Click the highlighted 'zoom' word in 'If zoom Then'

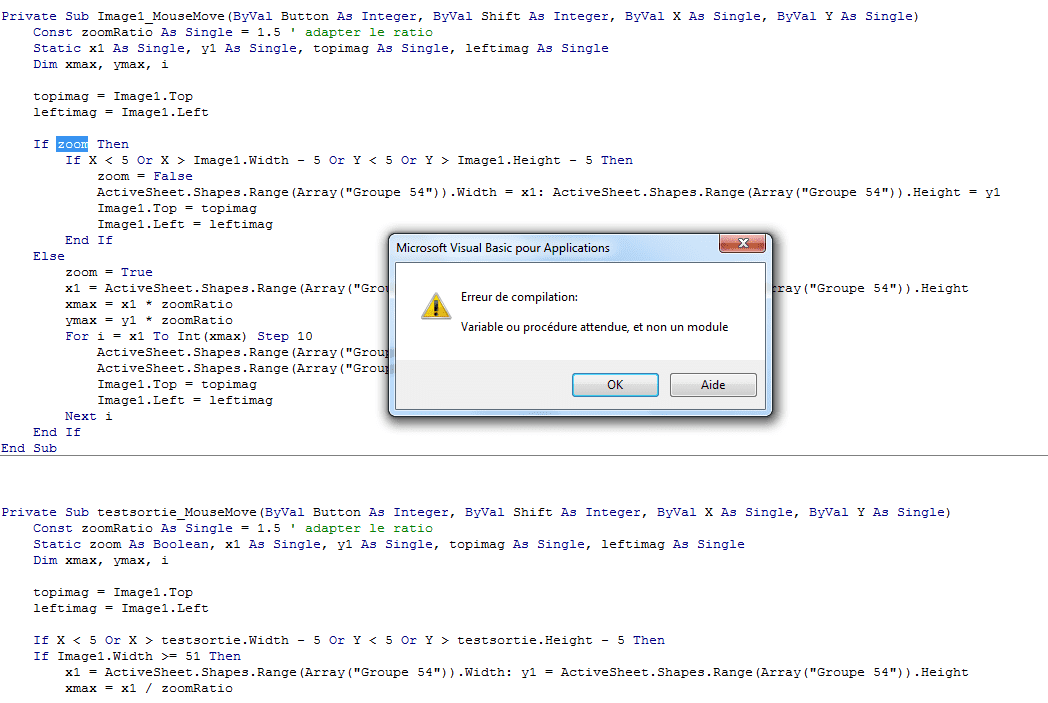click(72, 144)
